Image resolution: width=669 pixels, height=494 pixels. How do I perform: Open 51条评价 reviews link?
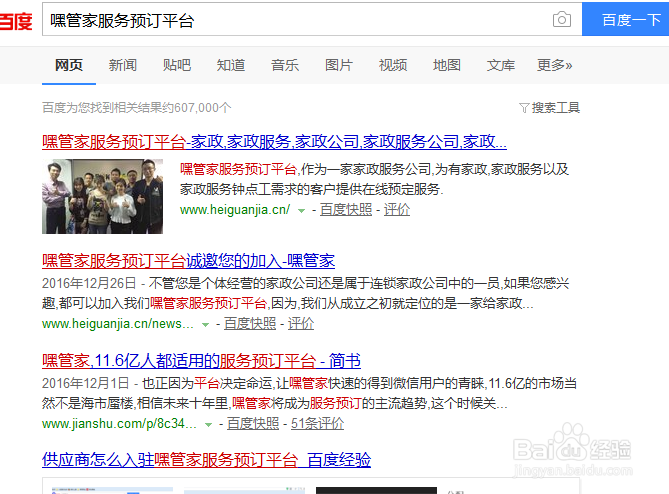click(317, 424)
